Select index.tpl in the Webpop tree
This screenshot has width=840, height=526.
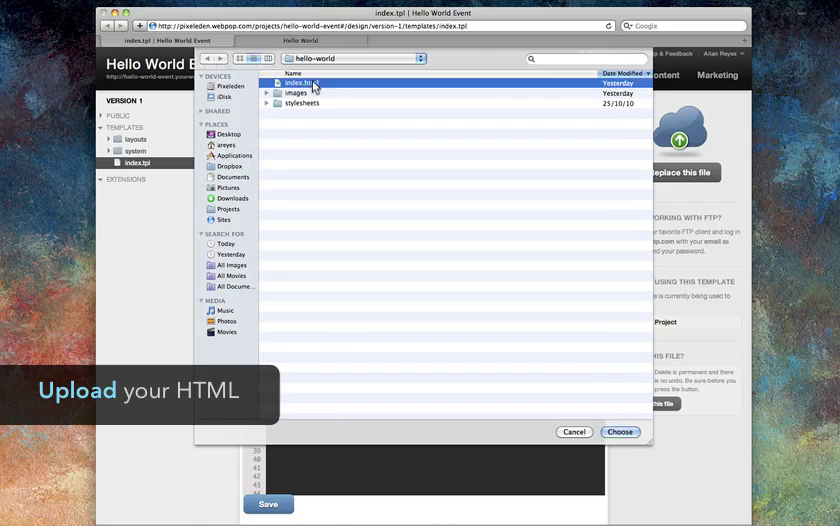tap(145, 163)
